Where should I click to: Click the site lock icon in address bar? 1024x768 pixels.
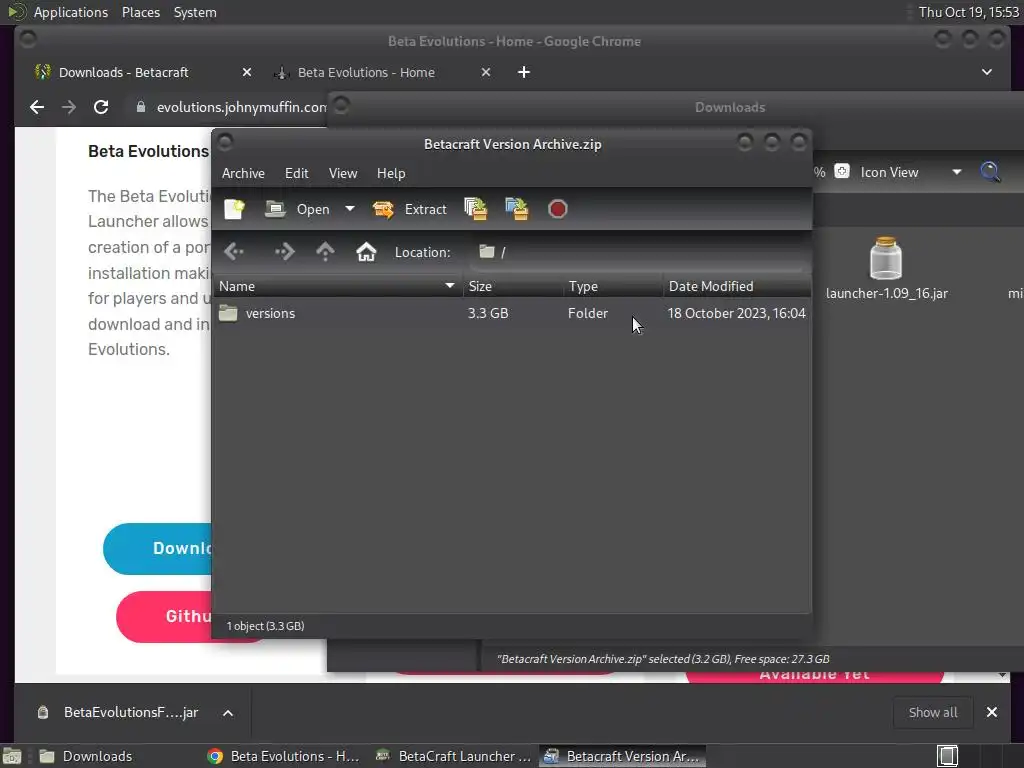point(140,107)
